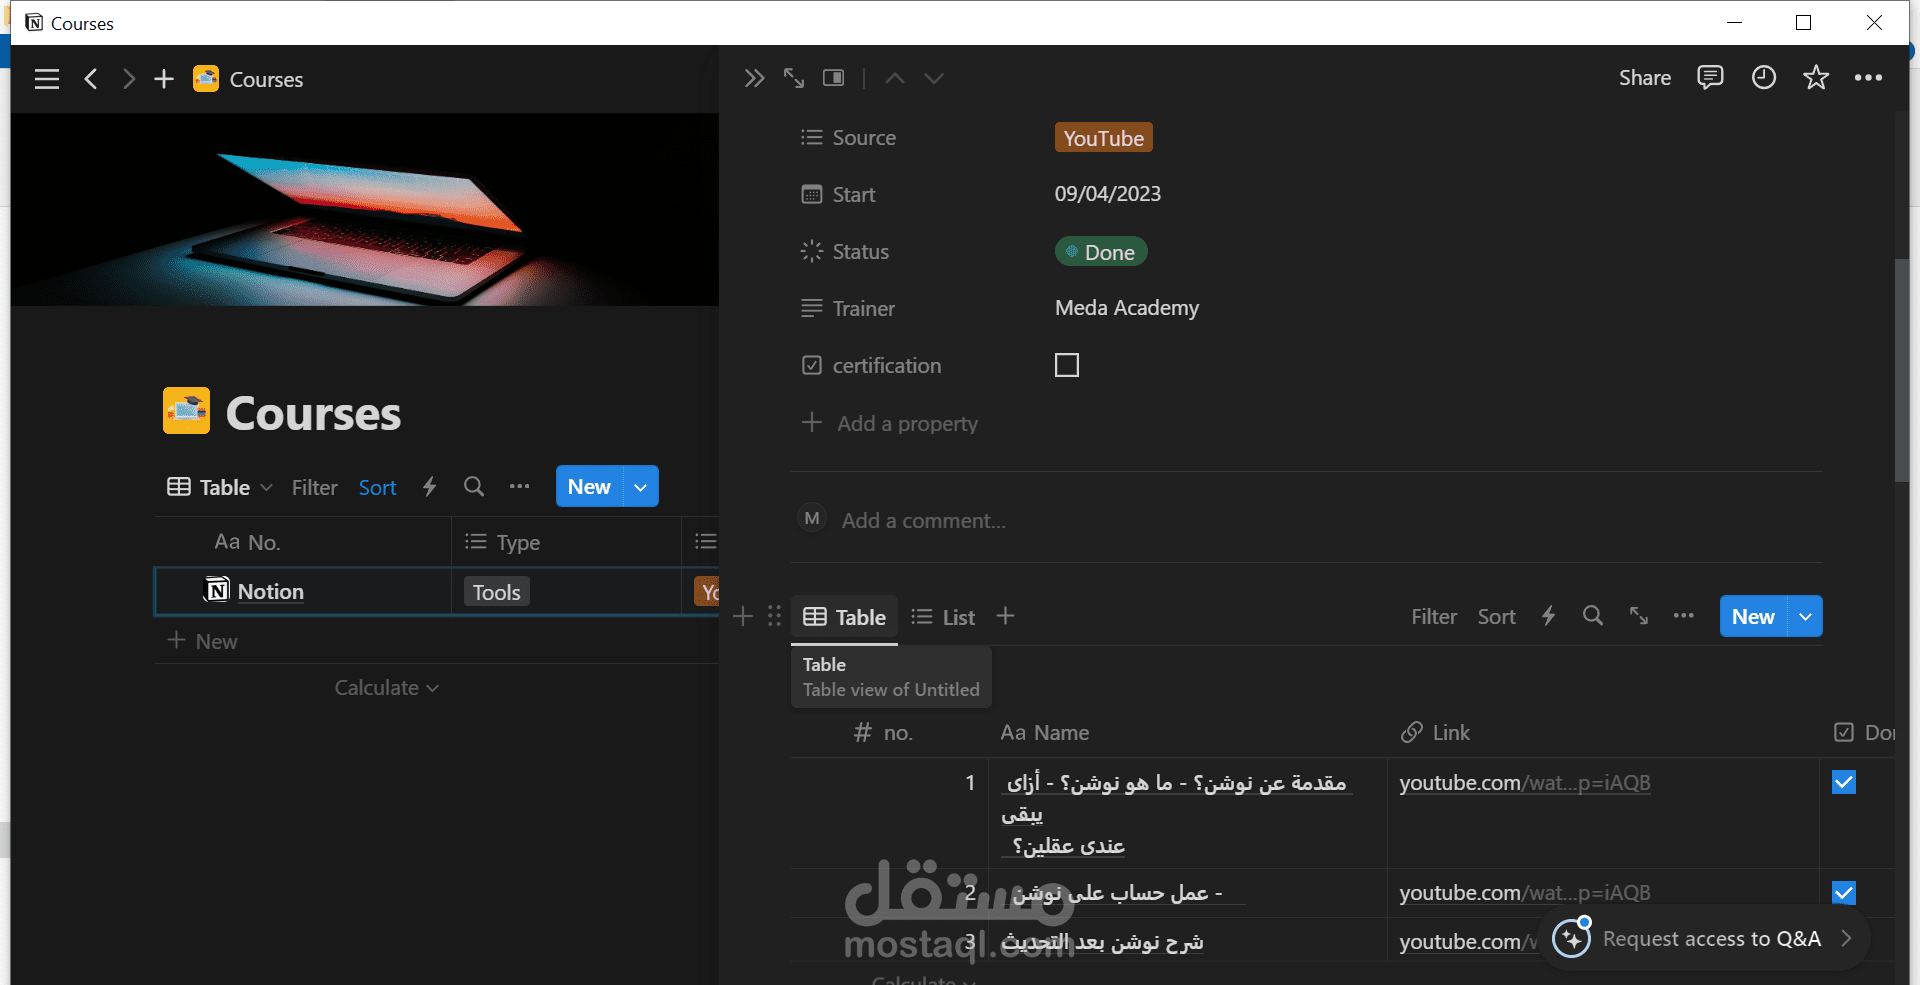The height and width of the screenshot is (985, 1920).
Task: Change the Status value Done
Action: pyautogui.click(x=1101, y=252)
